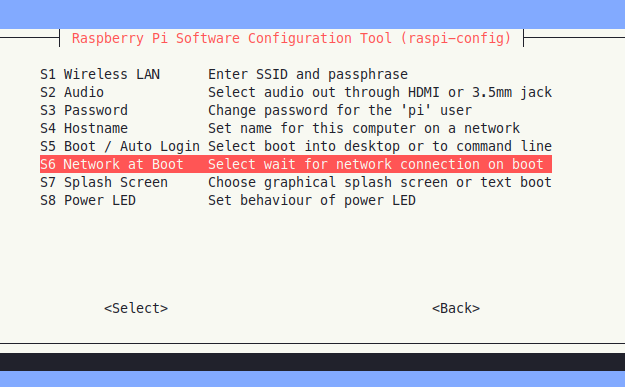The width and height of the screenshot is (625, 387).
Task: Click 'Select audio out through HDMI or 3.5mm jack' text
Action: pos(380,92)
